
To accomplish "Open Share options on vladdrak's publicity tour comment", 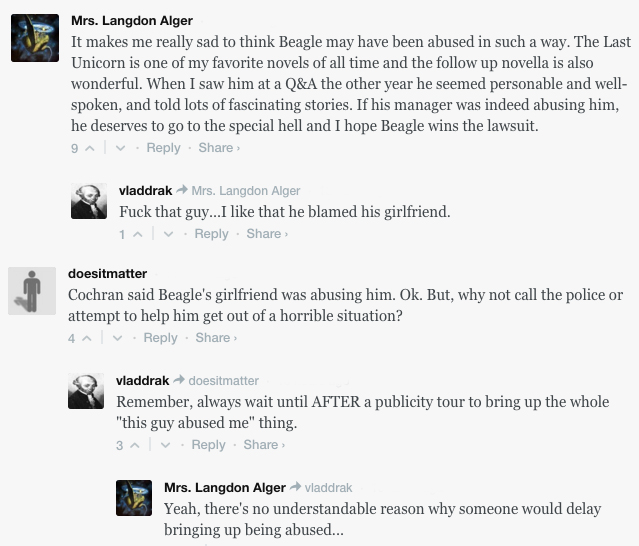I will 264,445.
